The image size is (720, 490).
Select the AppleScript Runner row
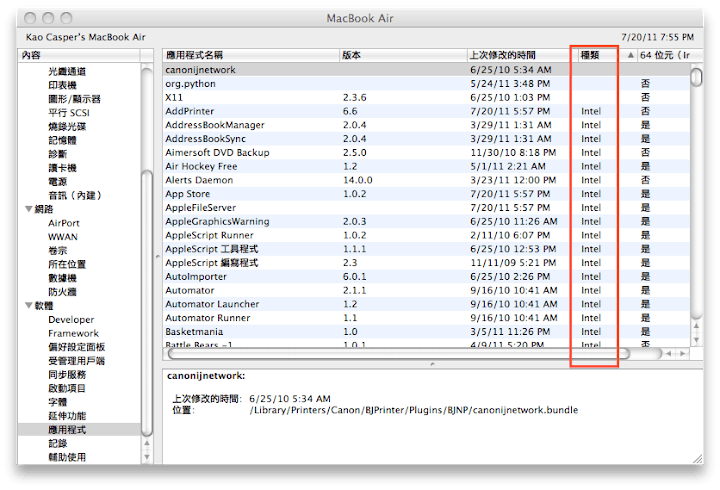tap(426, 235)
